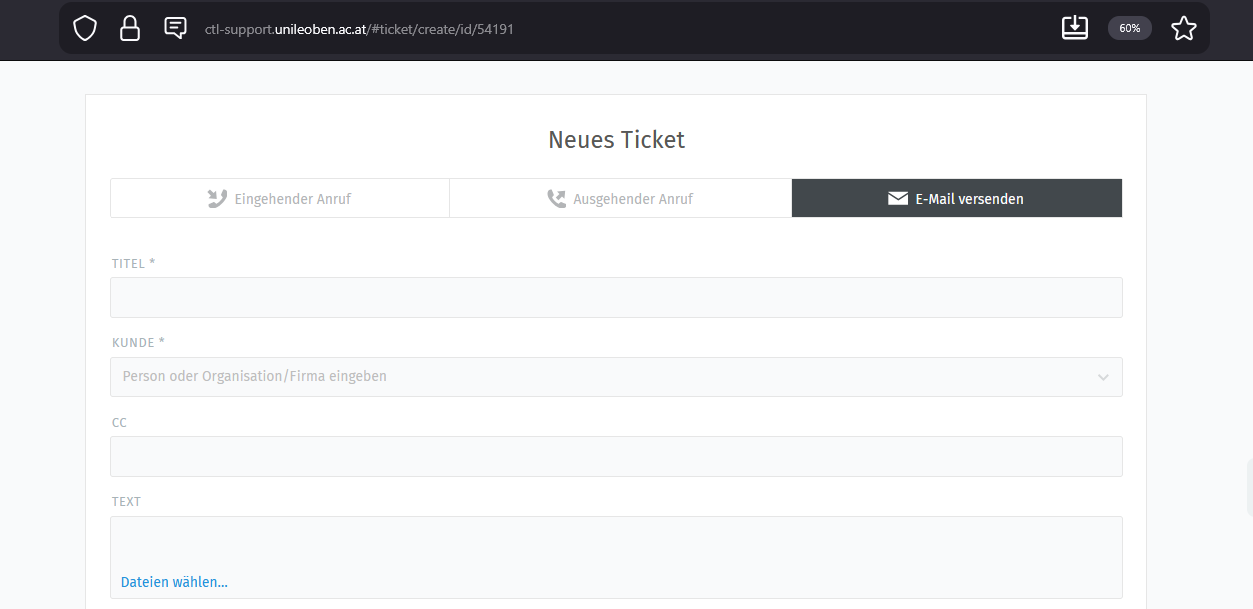Click the envelope icon for E-Mail versenden

pos(897,199)
